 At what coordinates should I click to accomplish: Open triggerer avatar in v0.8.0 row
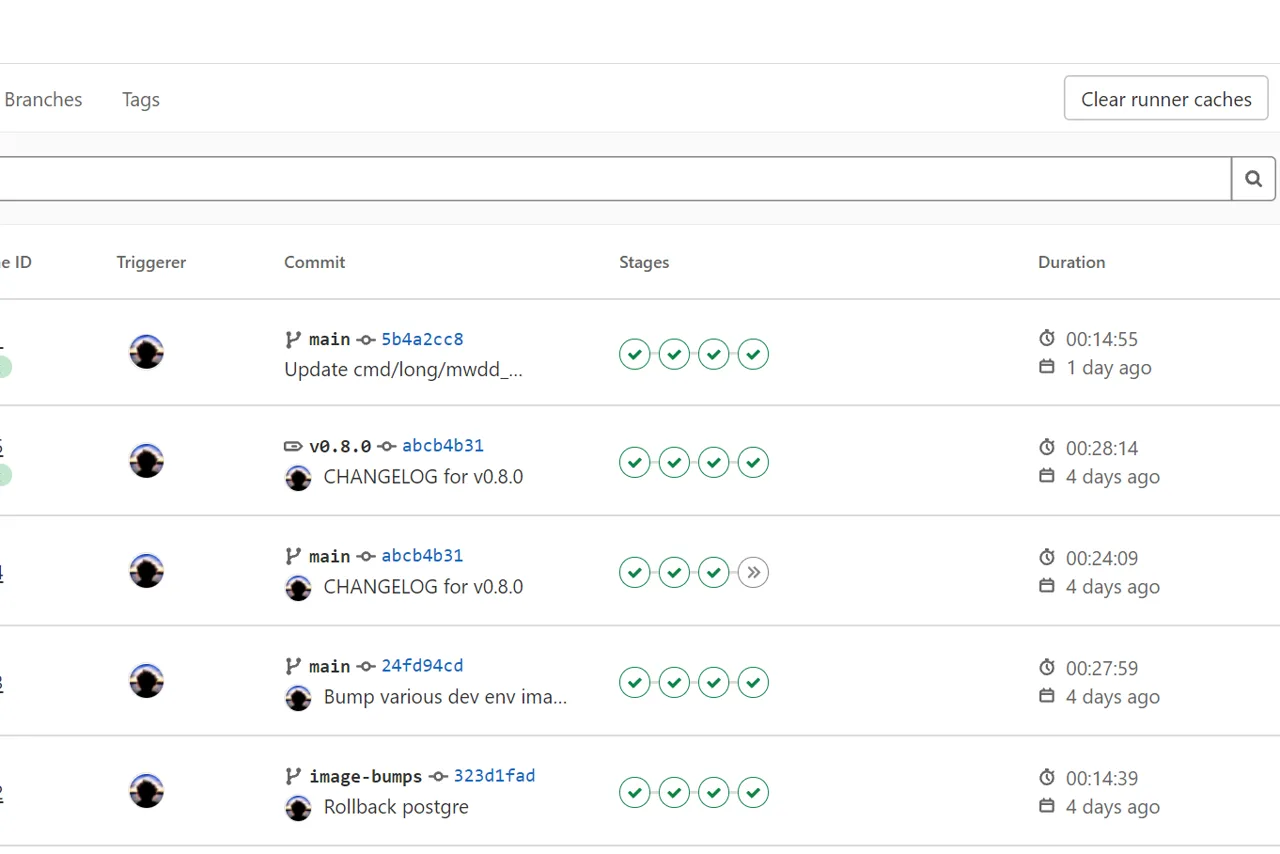147,461
